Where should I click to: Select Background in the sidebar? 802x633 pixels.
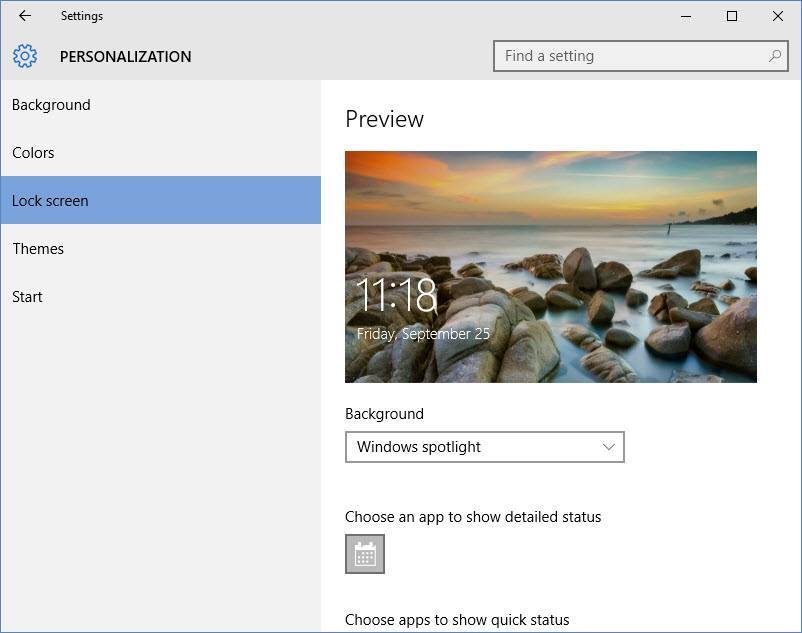pyautogui.click(x=51, y=104)
